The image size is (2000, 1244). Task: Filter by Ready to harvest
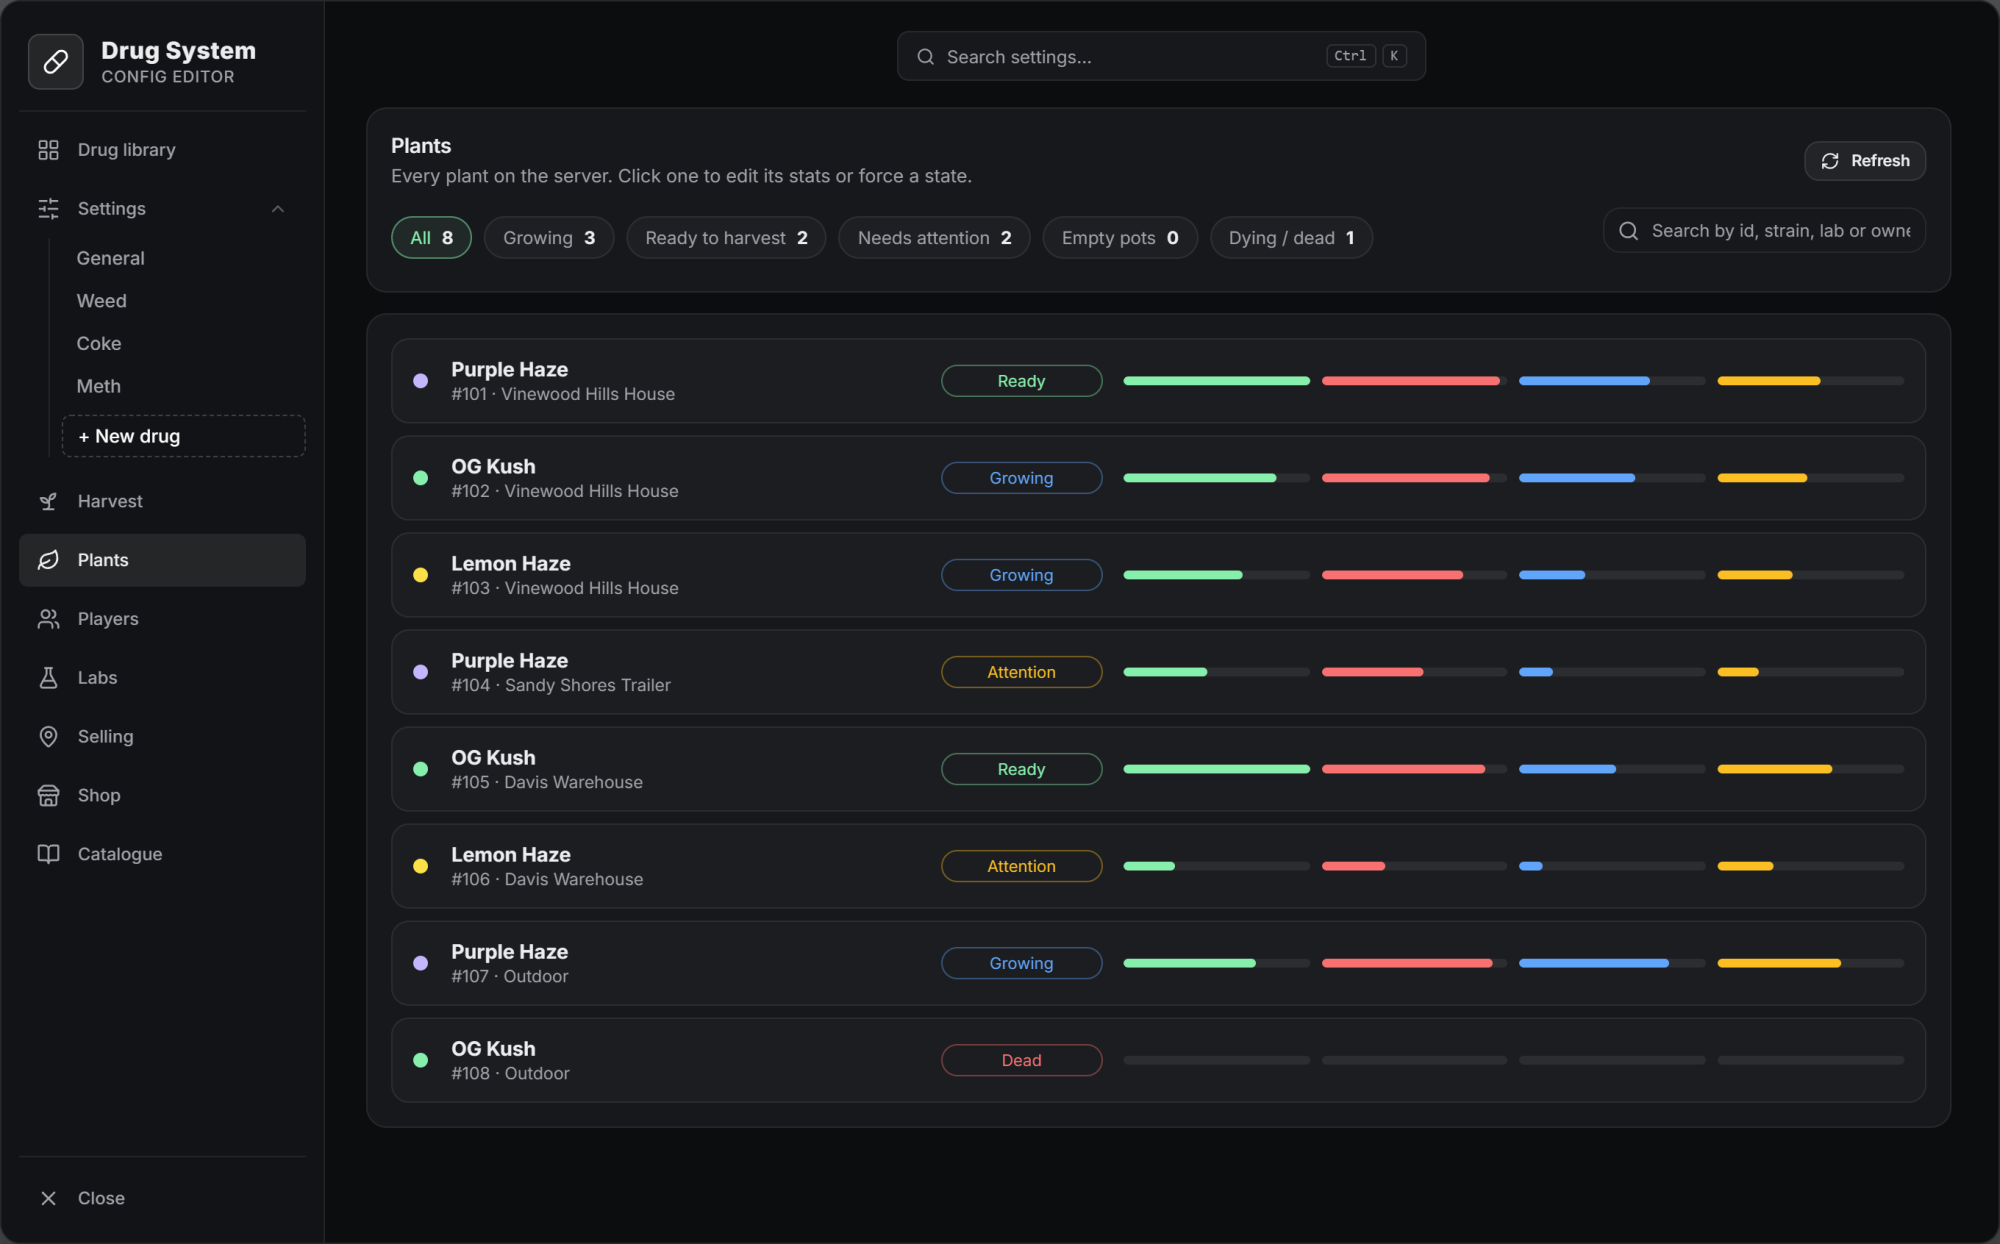[726, 238]
